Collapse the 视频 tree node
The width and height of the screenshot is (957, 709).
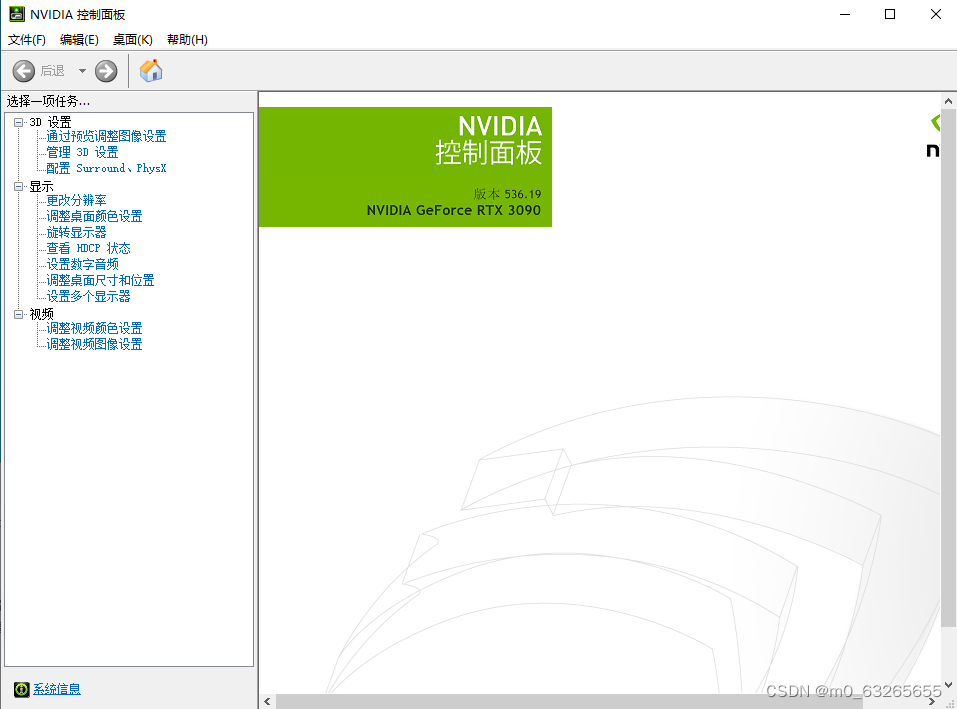(18, 314)
